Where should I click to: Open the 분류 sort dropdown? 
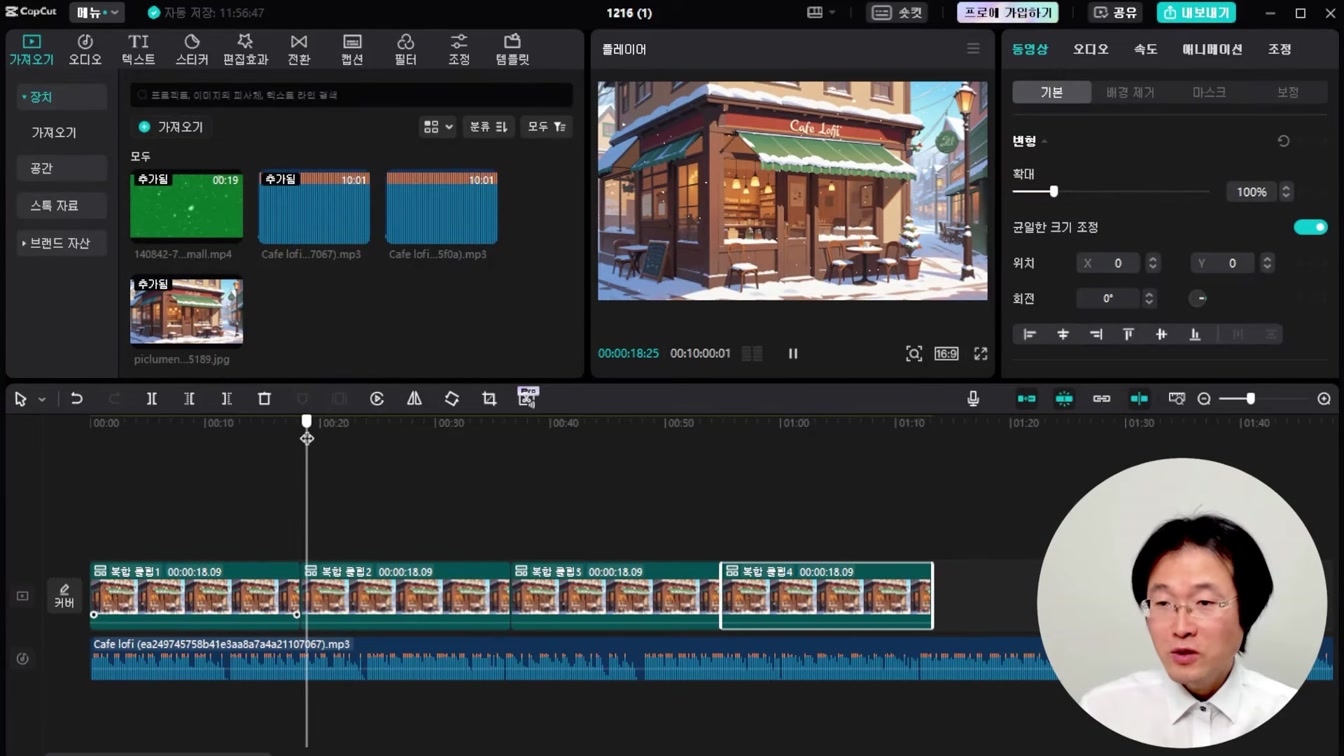[488, 127]
